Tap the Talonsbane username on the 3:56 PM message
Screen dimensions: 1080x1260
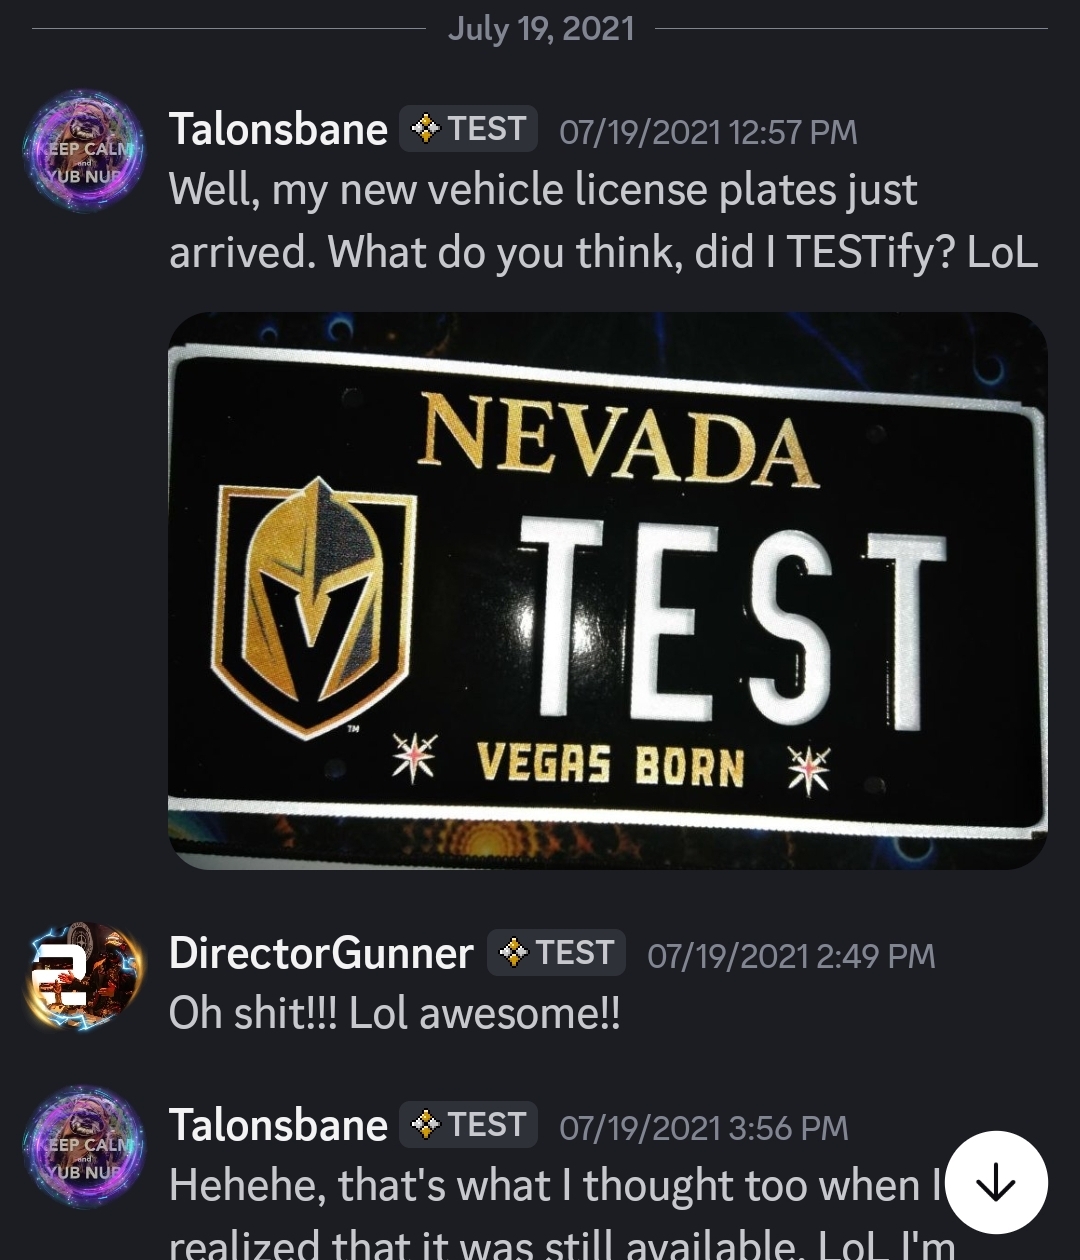coord(278,1125)
